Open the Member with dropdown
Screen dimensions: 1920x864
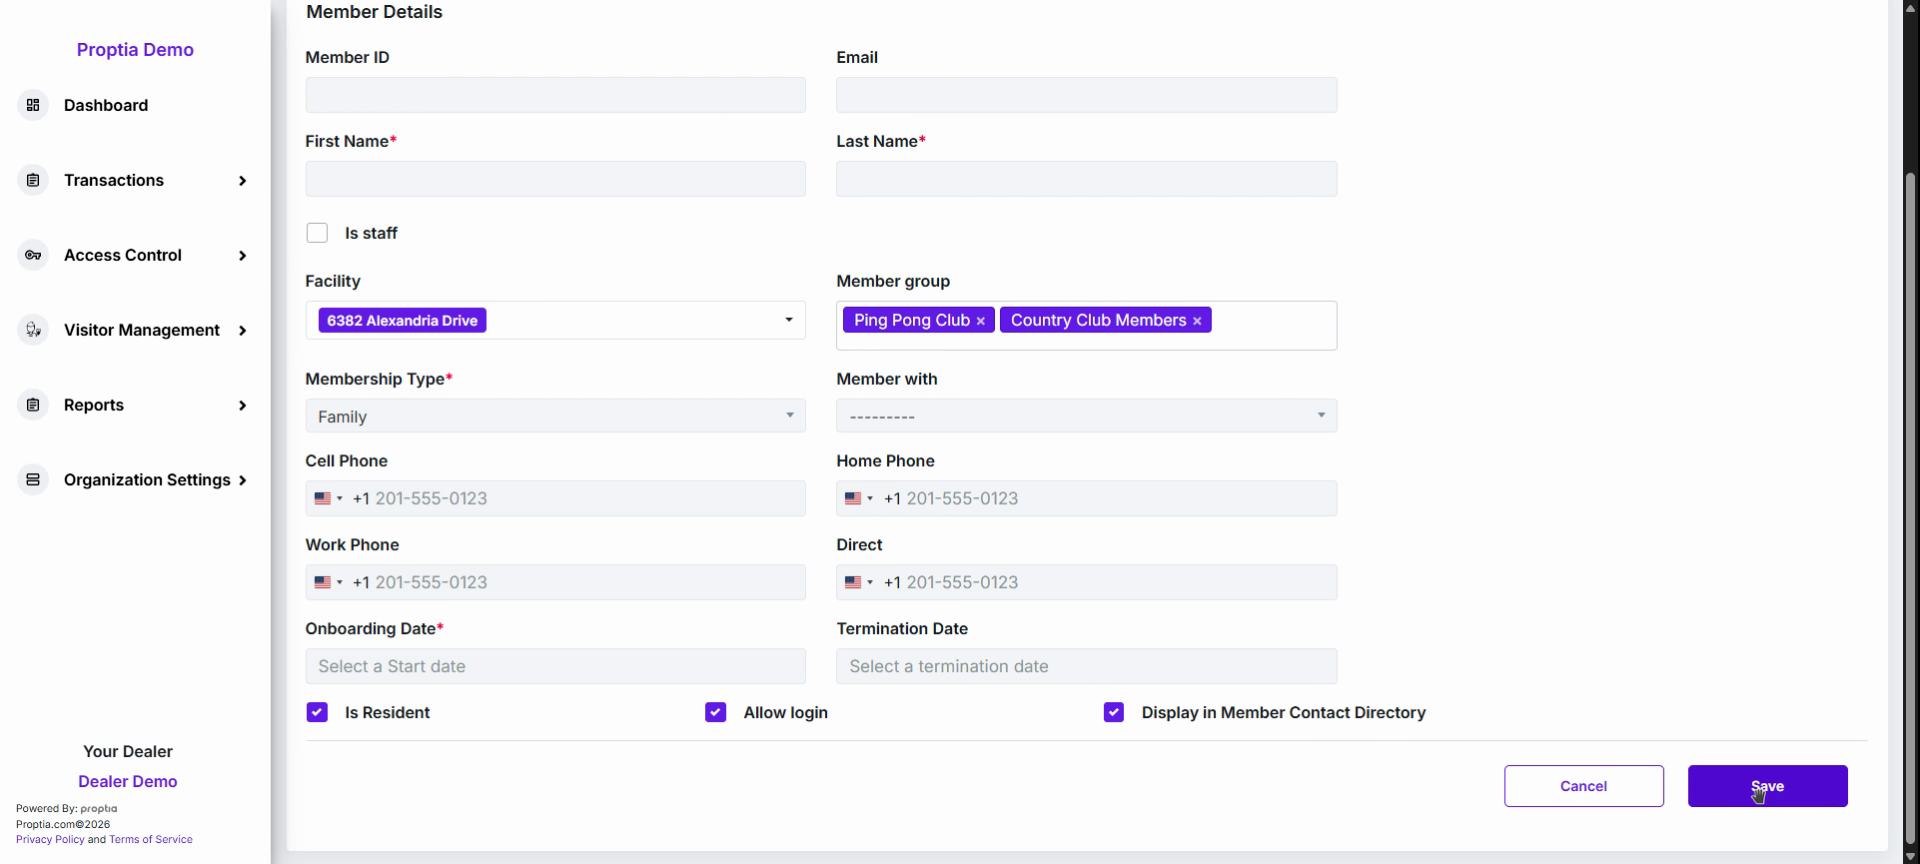1086,416
